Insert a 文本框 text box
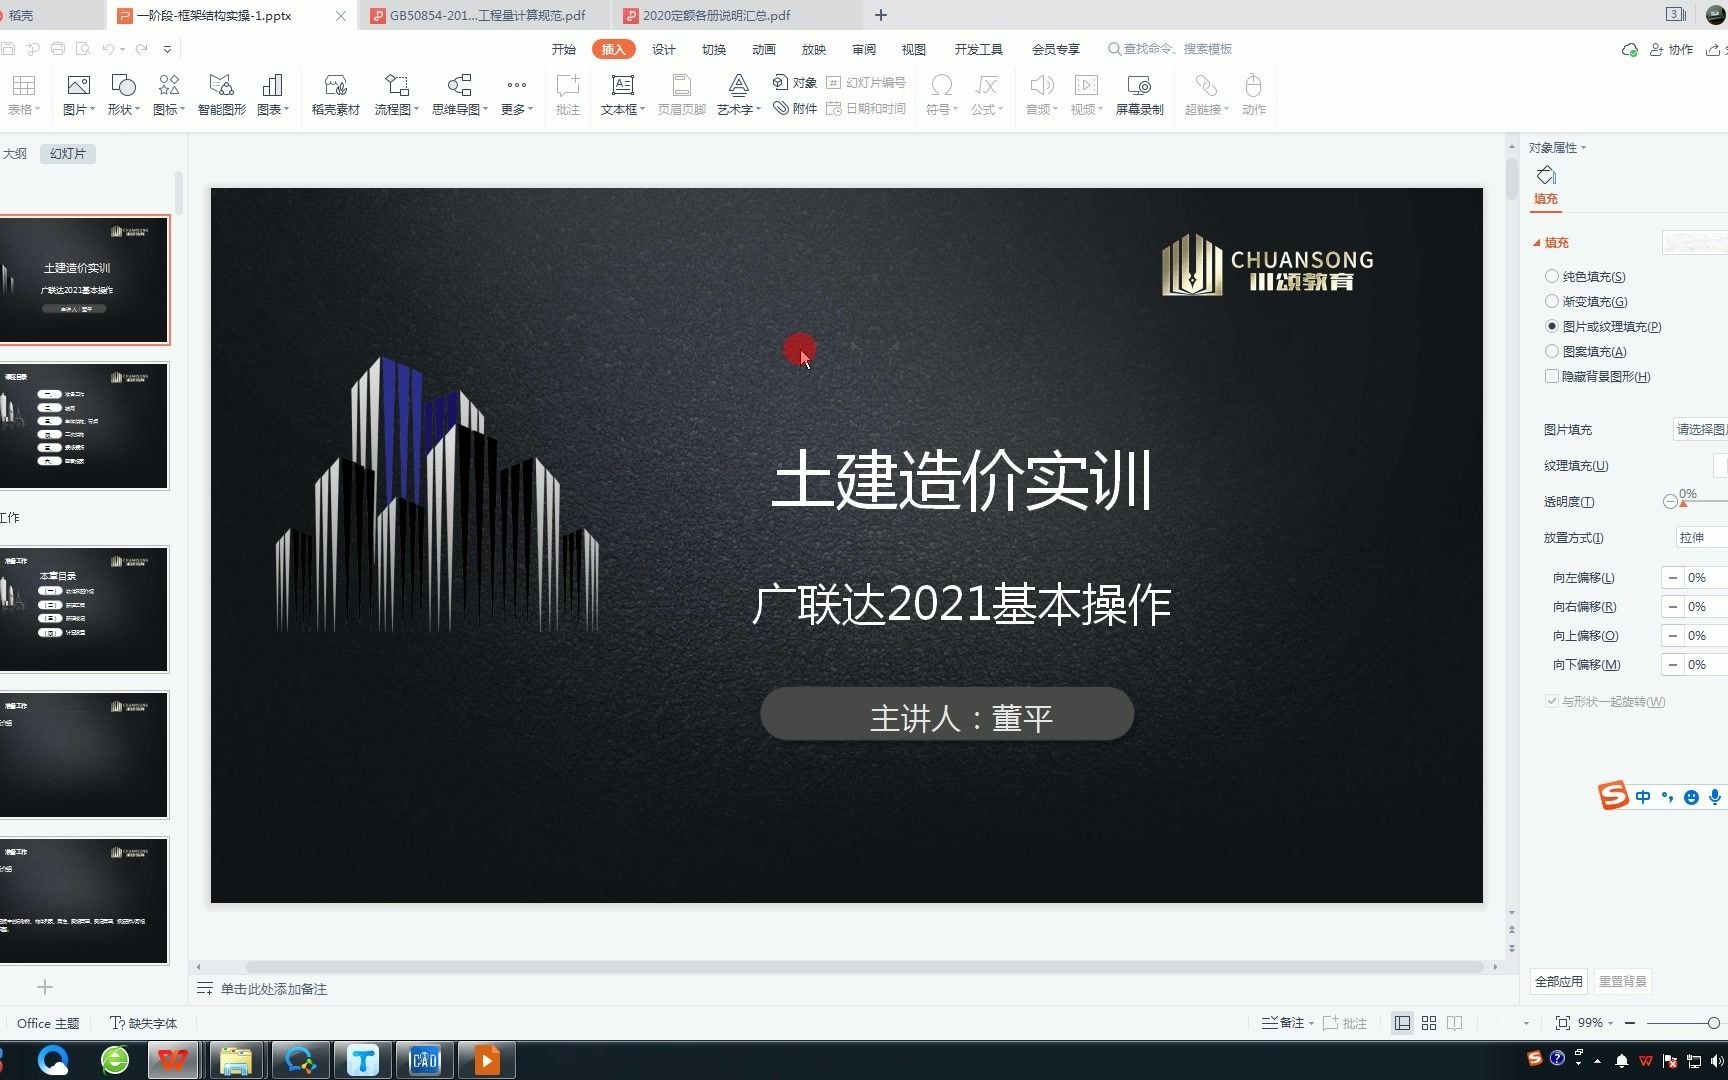Screen dimensions: 1728x1080 click(x=622, y=95)
